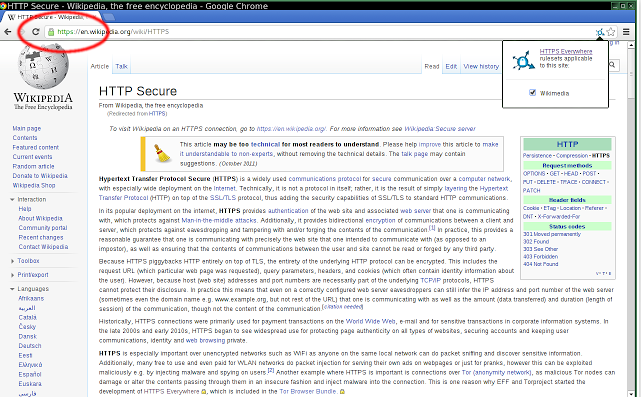Switch to Afrikaans language version
This screenshot has width=641, height=397.
pyautogui.click(x=31, y=298)
